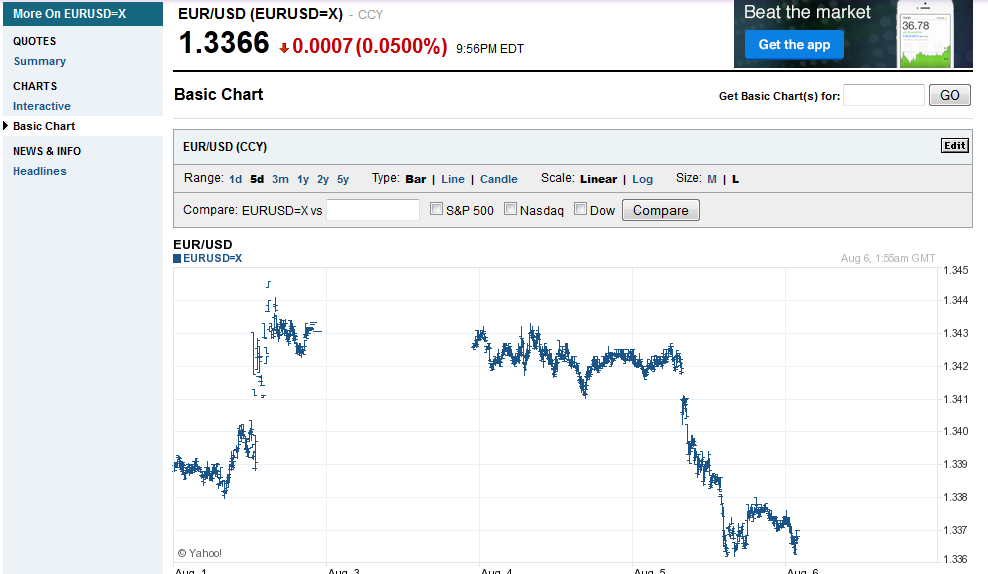Click the Get Basic Chart symbol input

click(883, 95)
